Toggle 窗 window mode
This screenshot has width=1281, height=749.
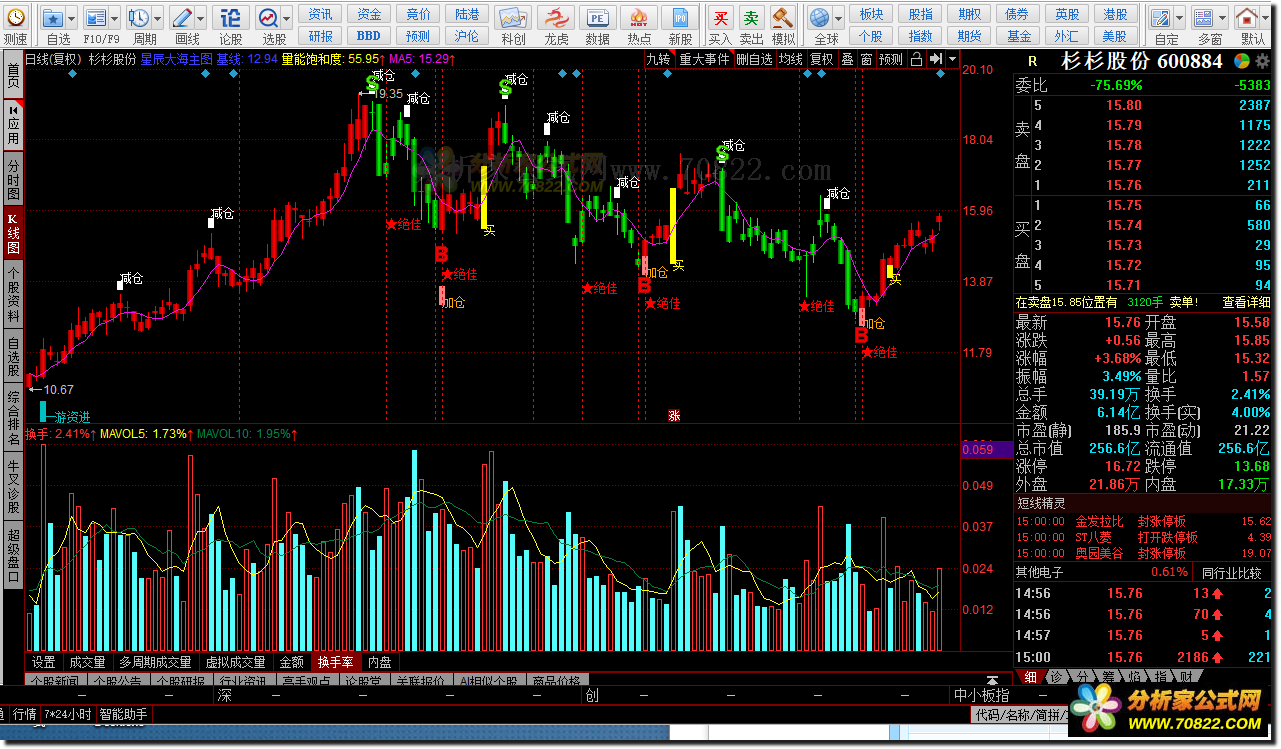(866, 59)
